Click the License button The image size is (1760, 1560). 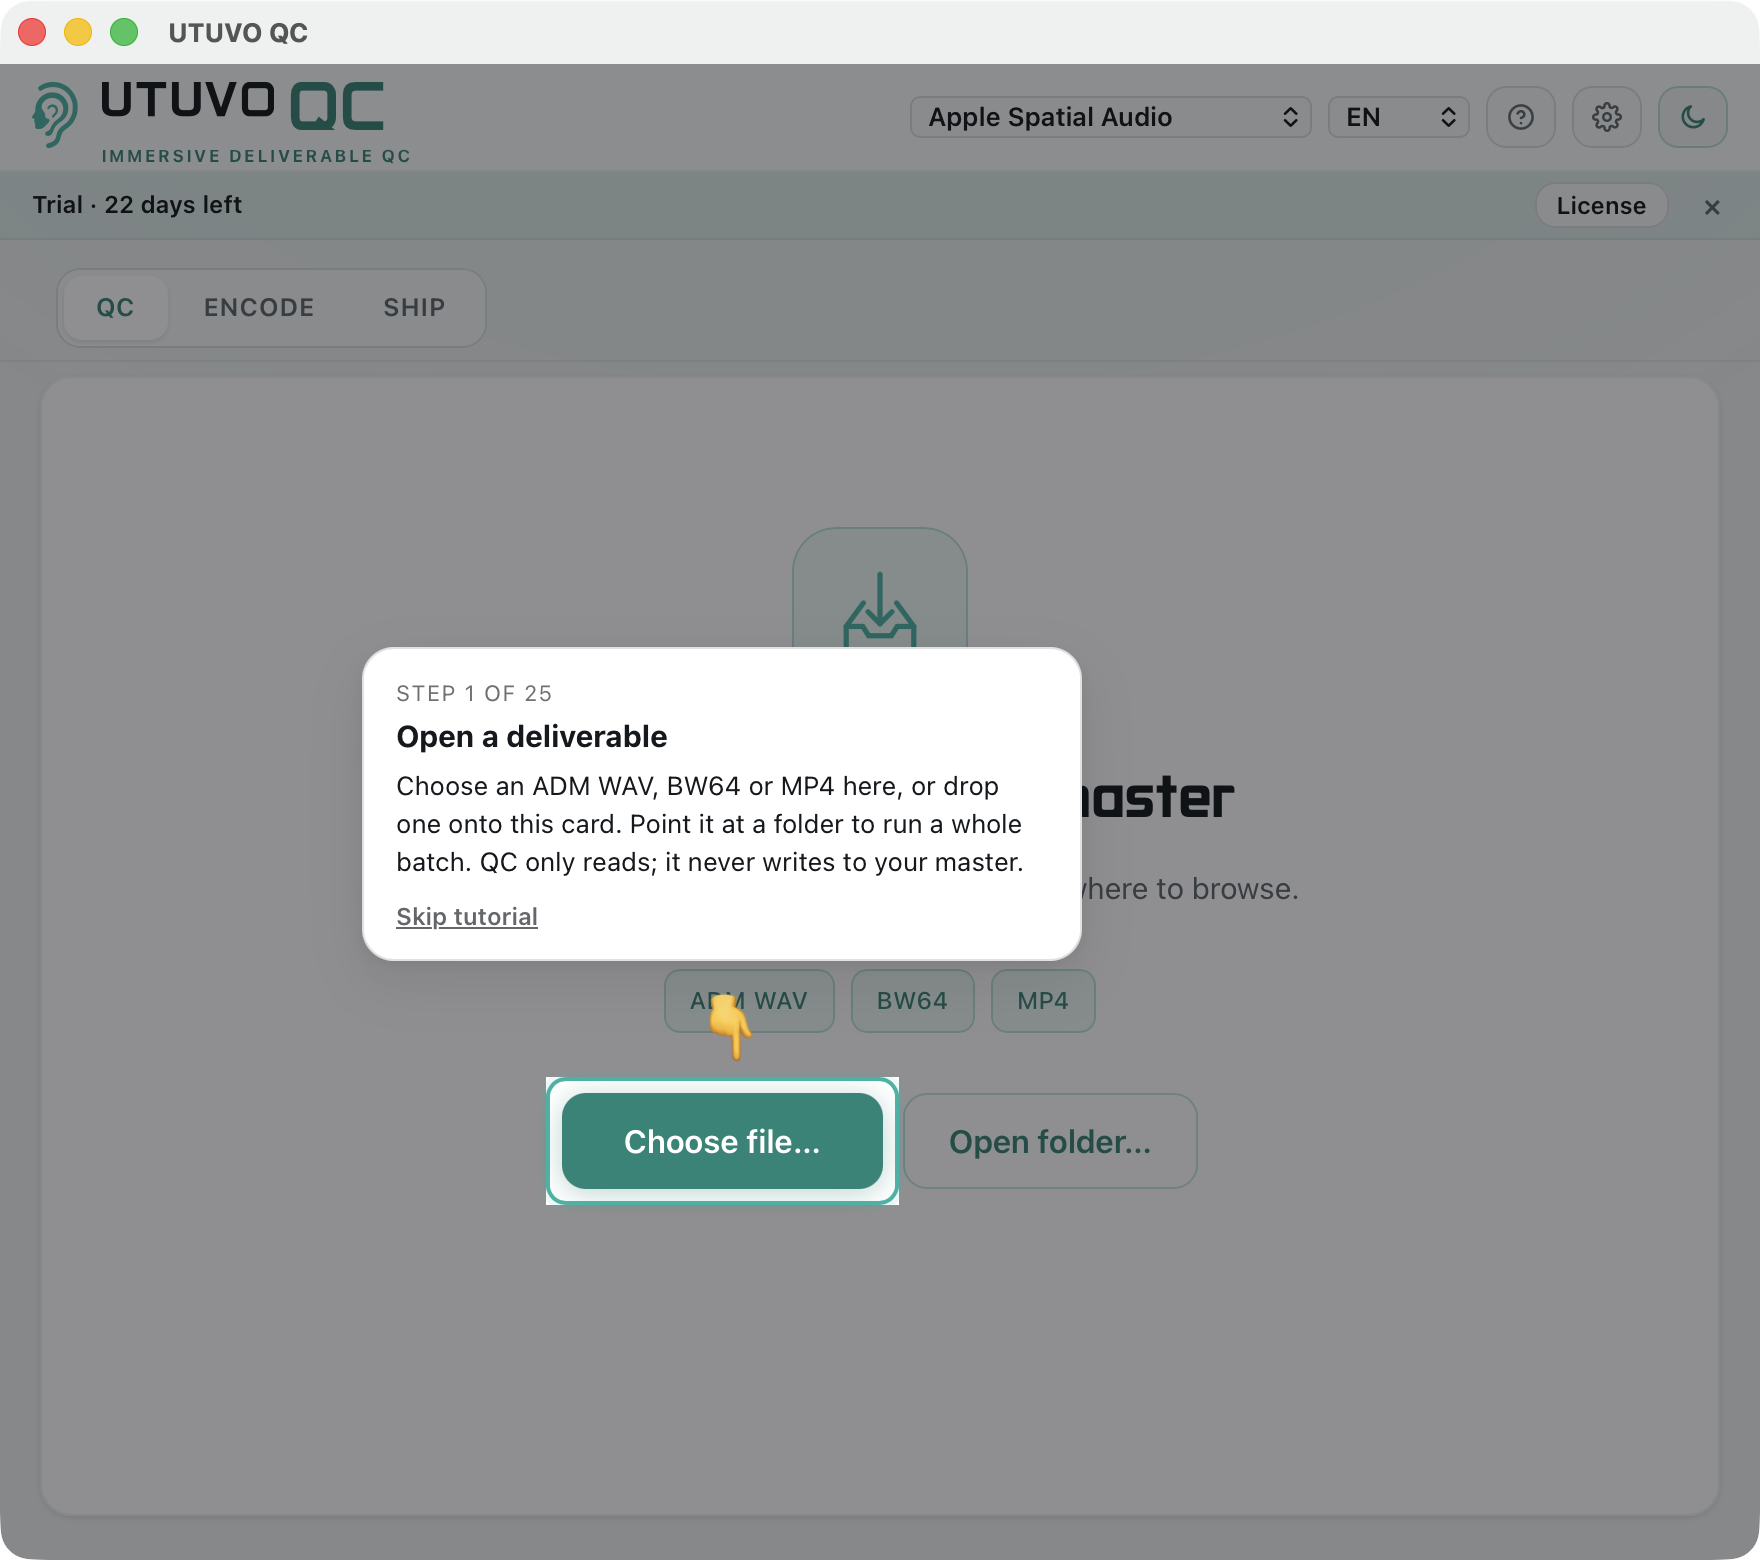1601,206
